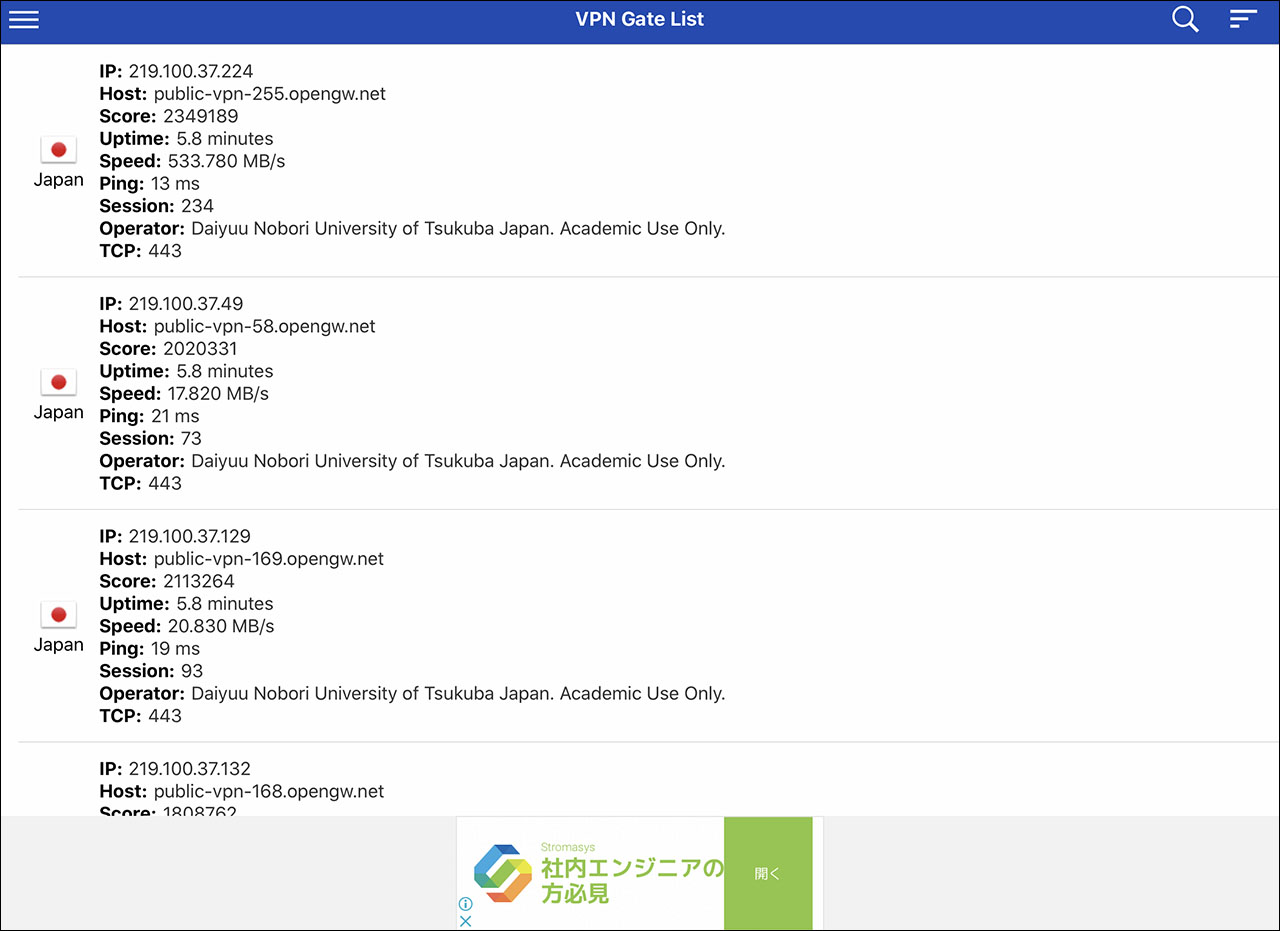
Task: Tap Japan flag for 219.100.37.49
Action: (58, 382)
